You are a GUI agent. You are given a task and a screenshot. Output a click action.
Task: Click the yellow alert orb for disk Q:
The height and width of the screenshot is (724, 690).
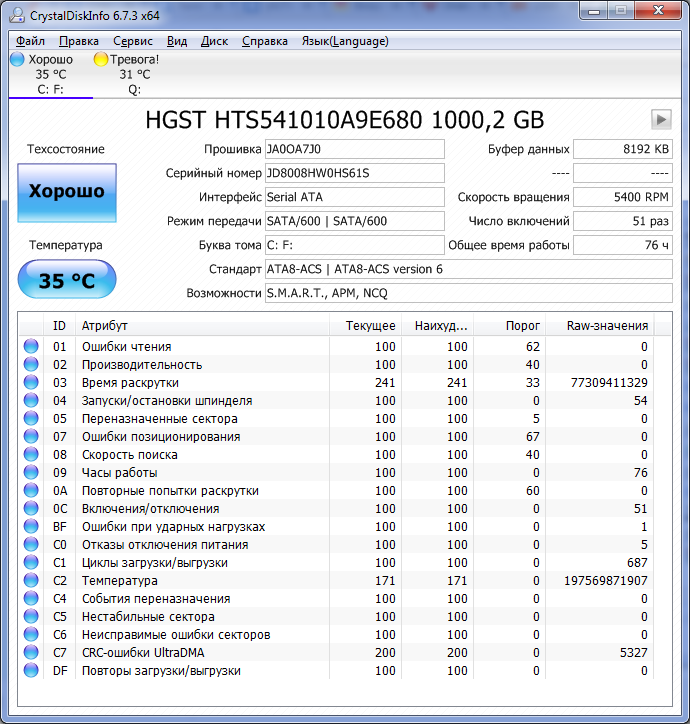point(101,59)
